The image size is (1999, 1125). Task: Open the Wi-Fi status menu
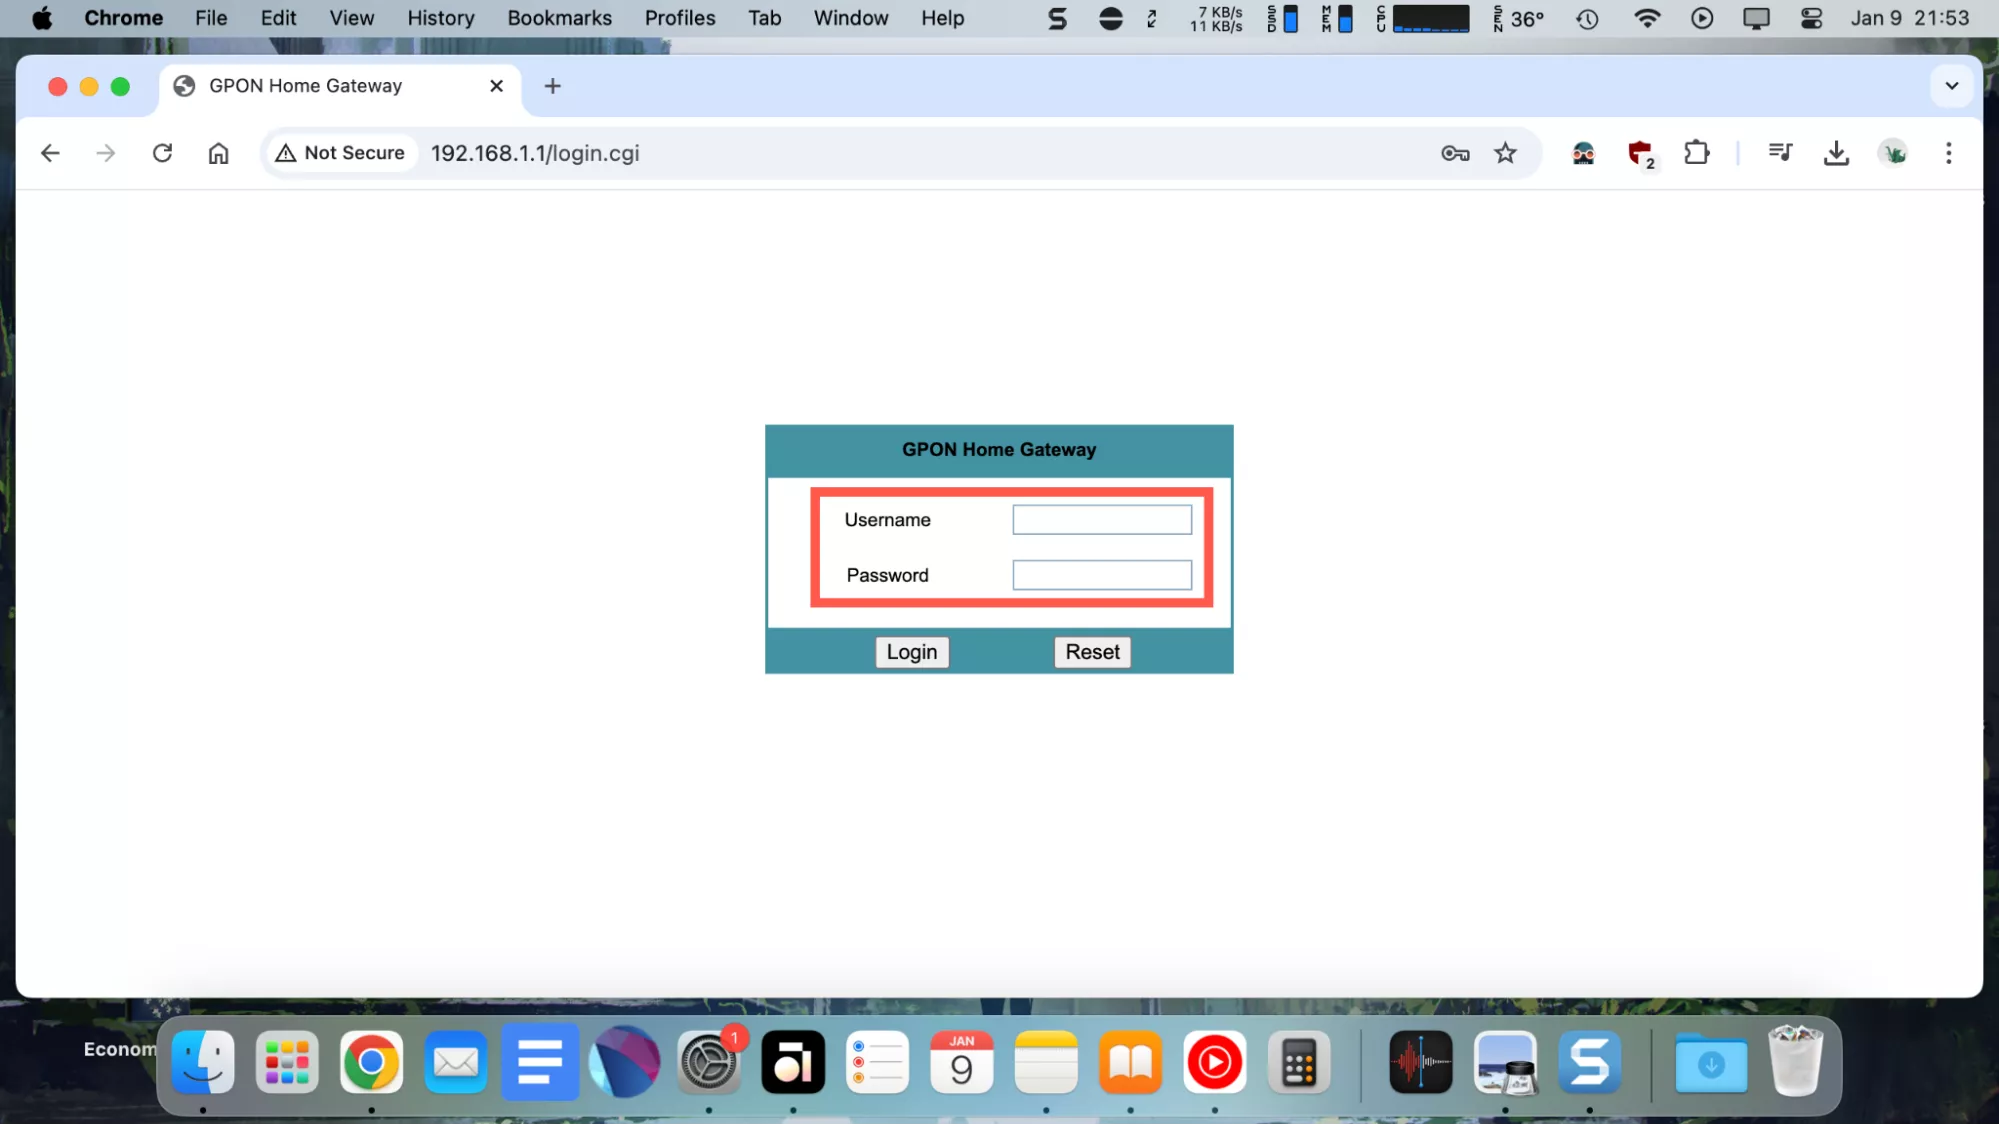pyautogui.click(x=1646, y=18)
